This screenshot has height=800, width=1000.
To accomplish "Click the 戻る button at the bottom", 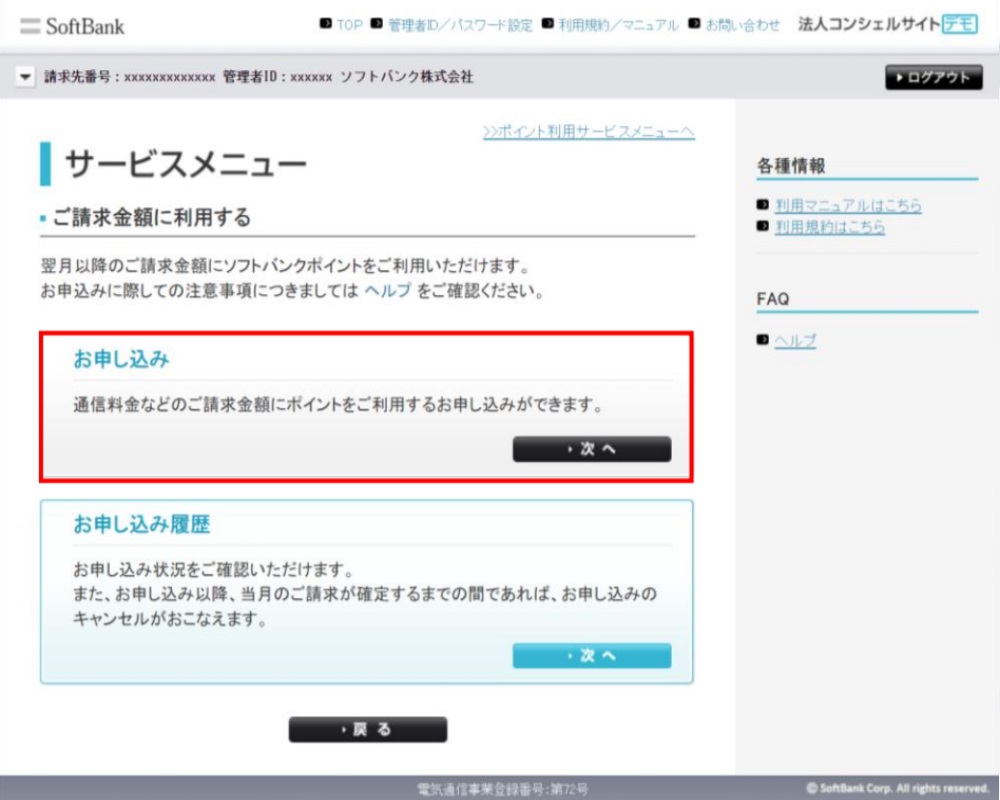I will tap(367, 729).
